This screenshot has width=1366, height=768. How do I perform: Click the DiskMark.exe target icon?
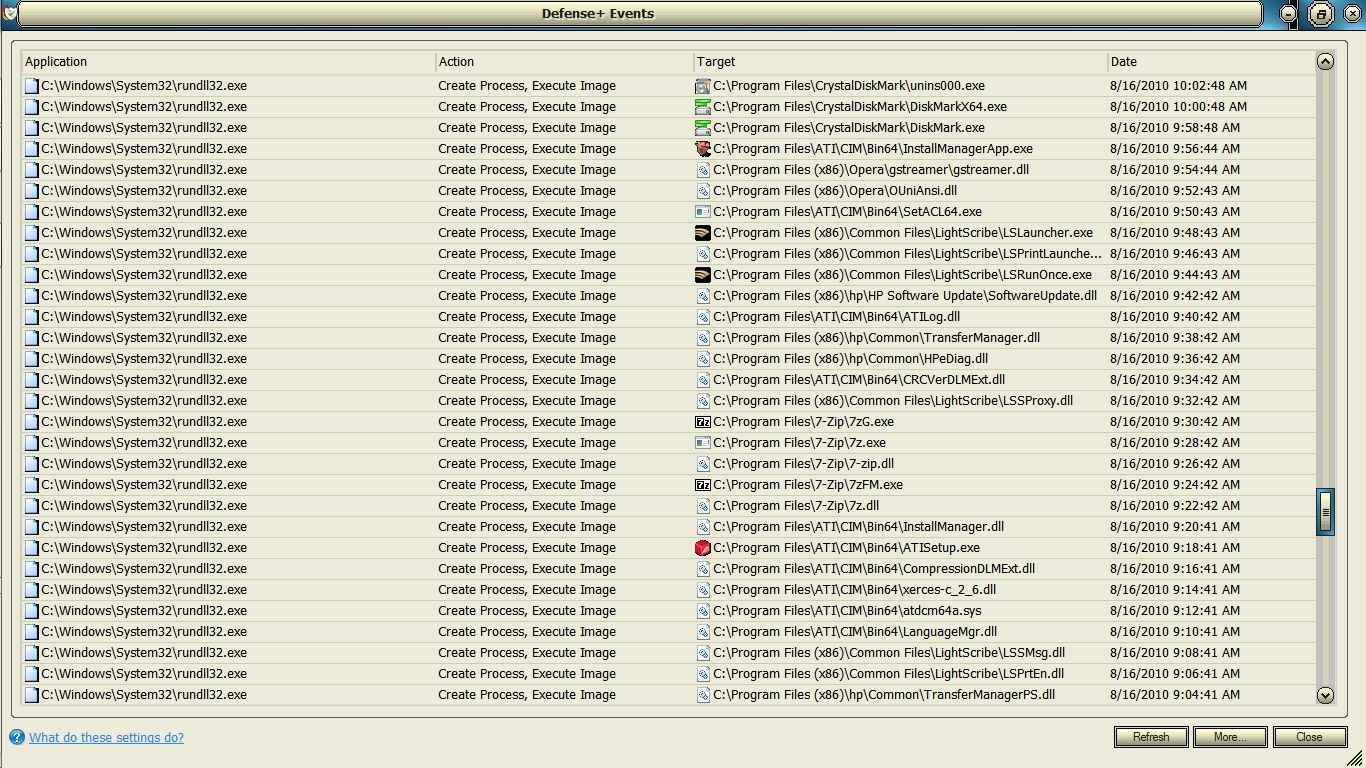point(703,128)
